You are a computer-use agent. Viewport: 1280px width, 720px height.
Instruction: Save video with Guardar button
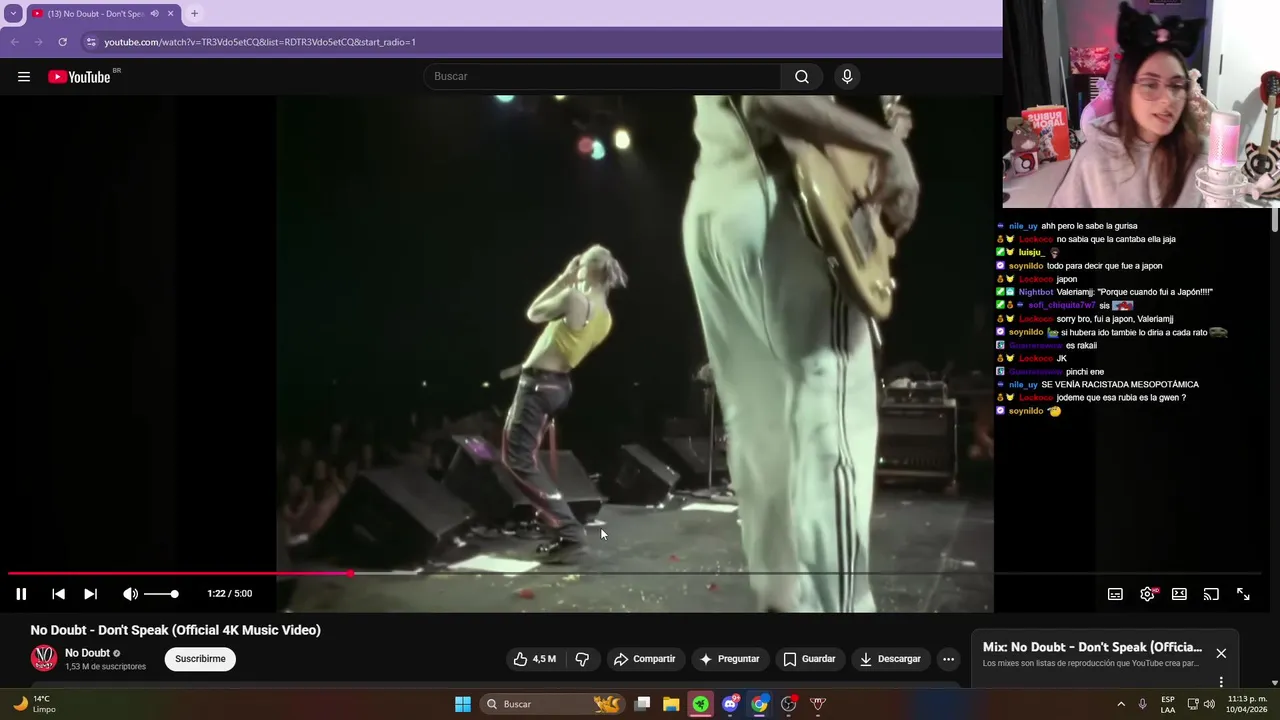(810, 659)
